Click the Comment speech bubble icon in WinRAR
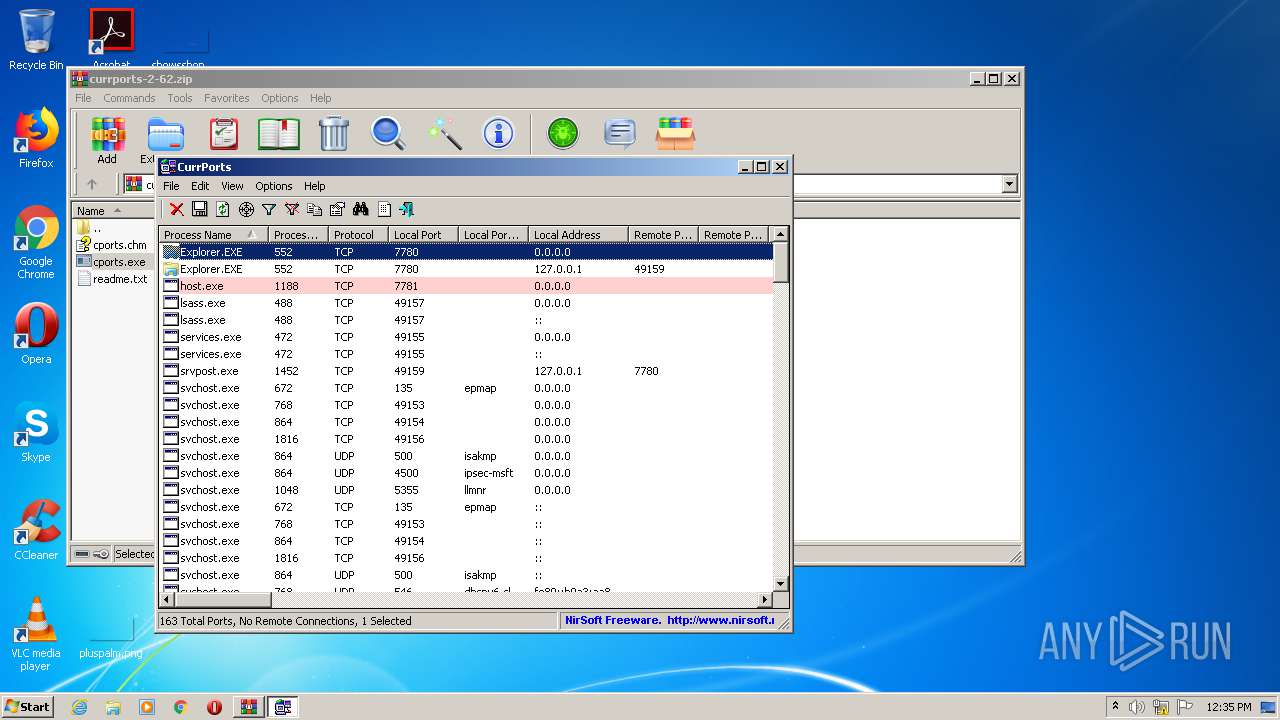This screenshot has height=720, width=1280. [x=619, y=133]
